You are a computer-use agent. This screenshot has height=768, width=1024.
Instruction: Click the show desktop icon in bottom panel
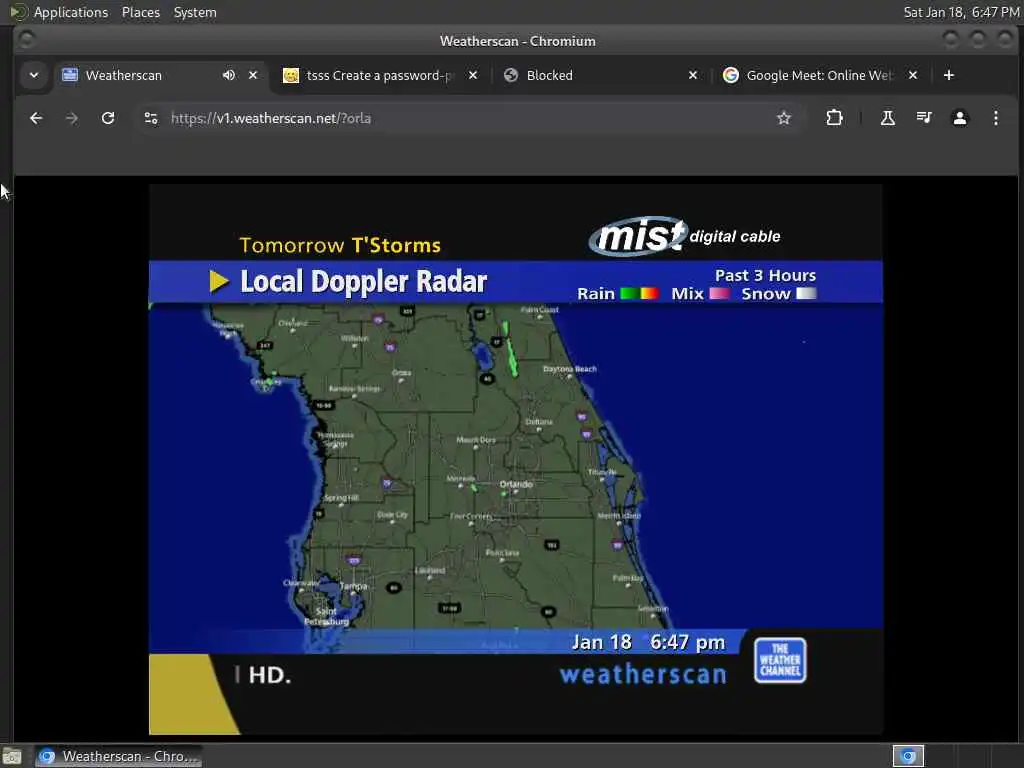tap(12, 756)
